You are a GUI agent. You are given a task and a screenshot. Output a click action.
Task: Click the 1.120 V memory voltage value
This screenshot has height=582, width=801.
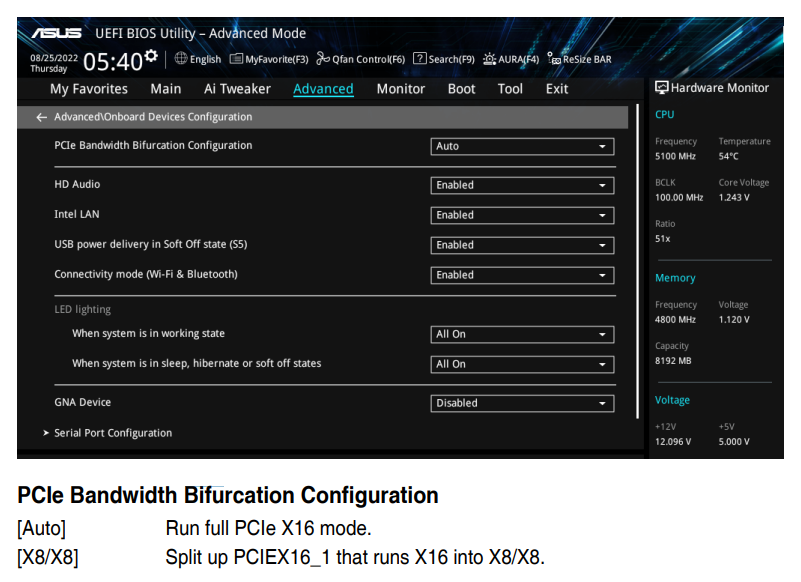click(734, 320)
